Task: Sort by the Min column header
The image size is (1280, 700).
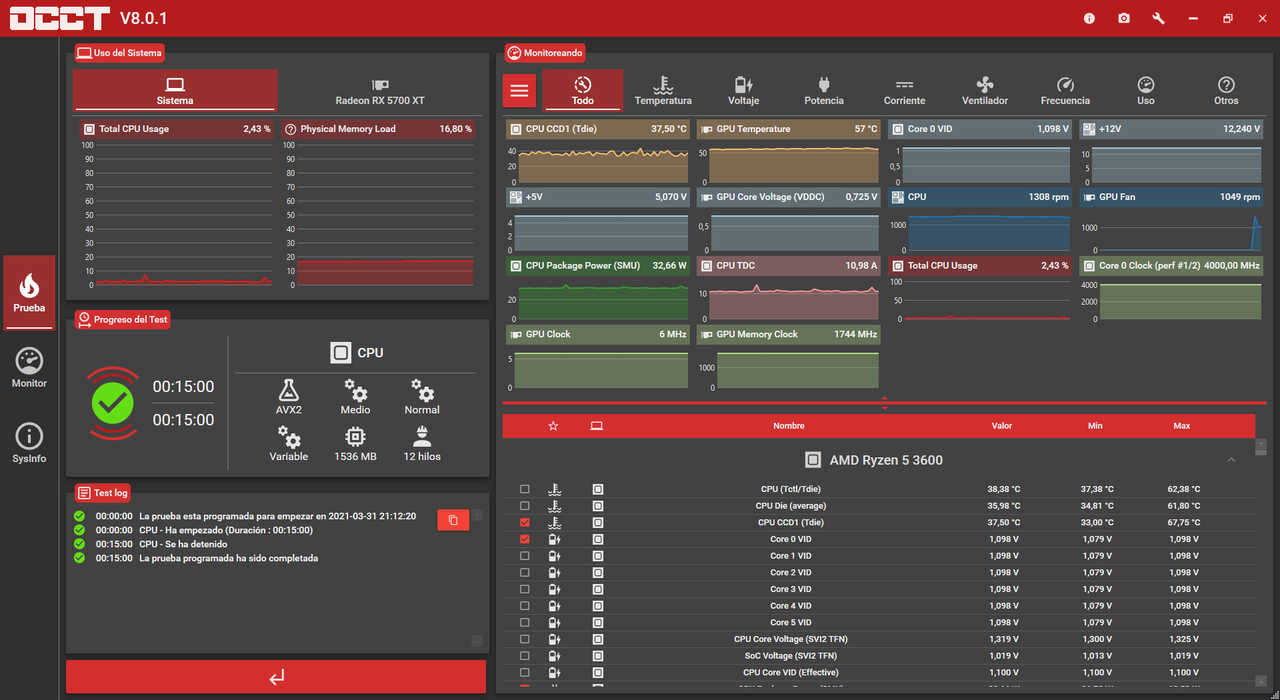Action: tap(1095, 426)
